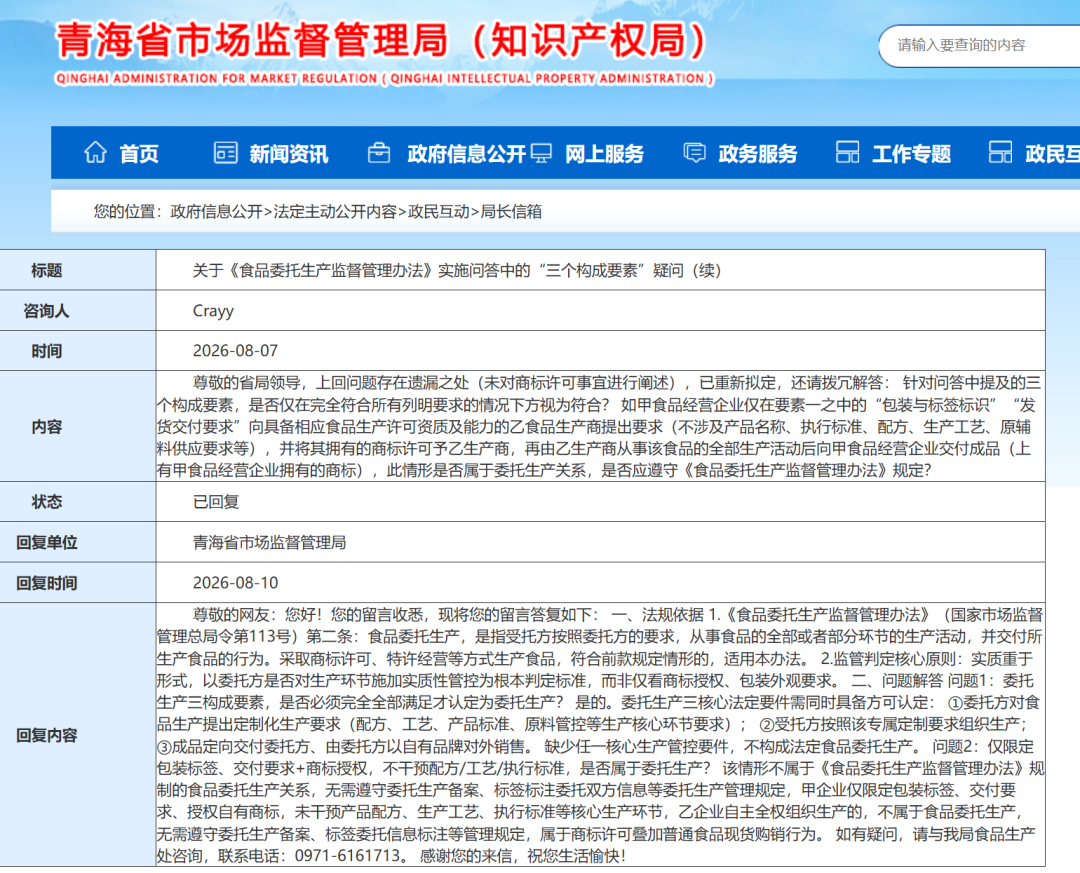Click the layout icon beside 工作专题
1080x873 pixels.
pyautogui.click(x=847, y=152)
